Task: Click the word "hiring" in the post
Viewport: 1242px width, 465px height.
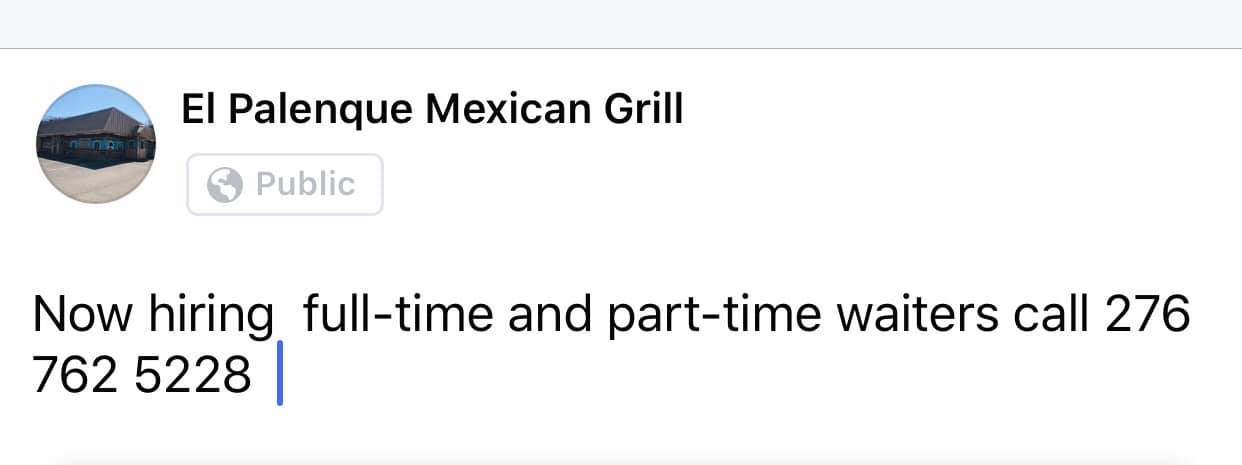Action: [x=211, y=316]
